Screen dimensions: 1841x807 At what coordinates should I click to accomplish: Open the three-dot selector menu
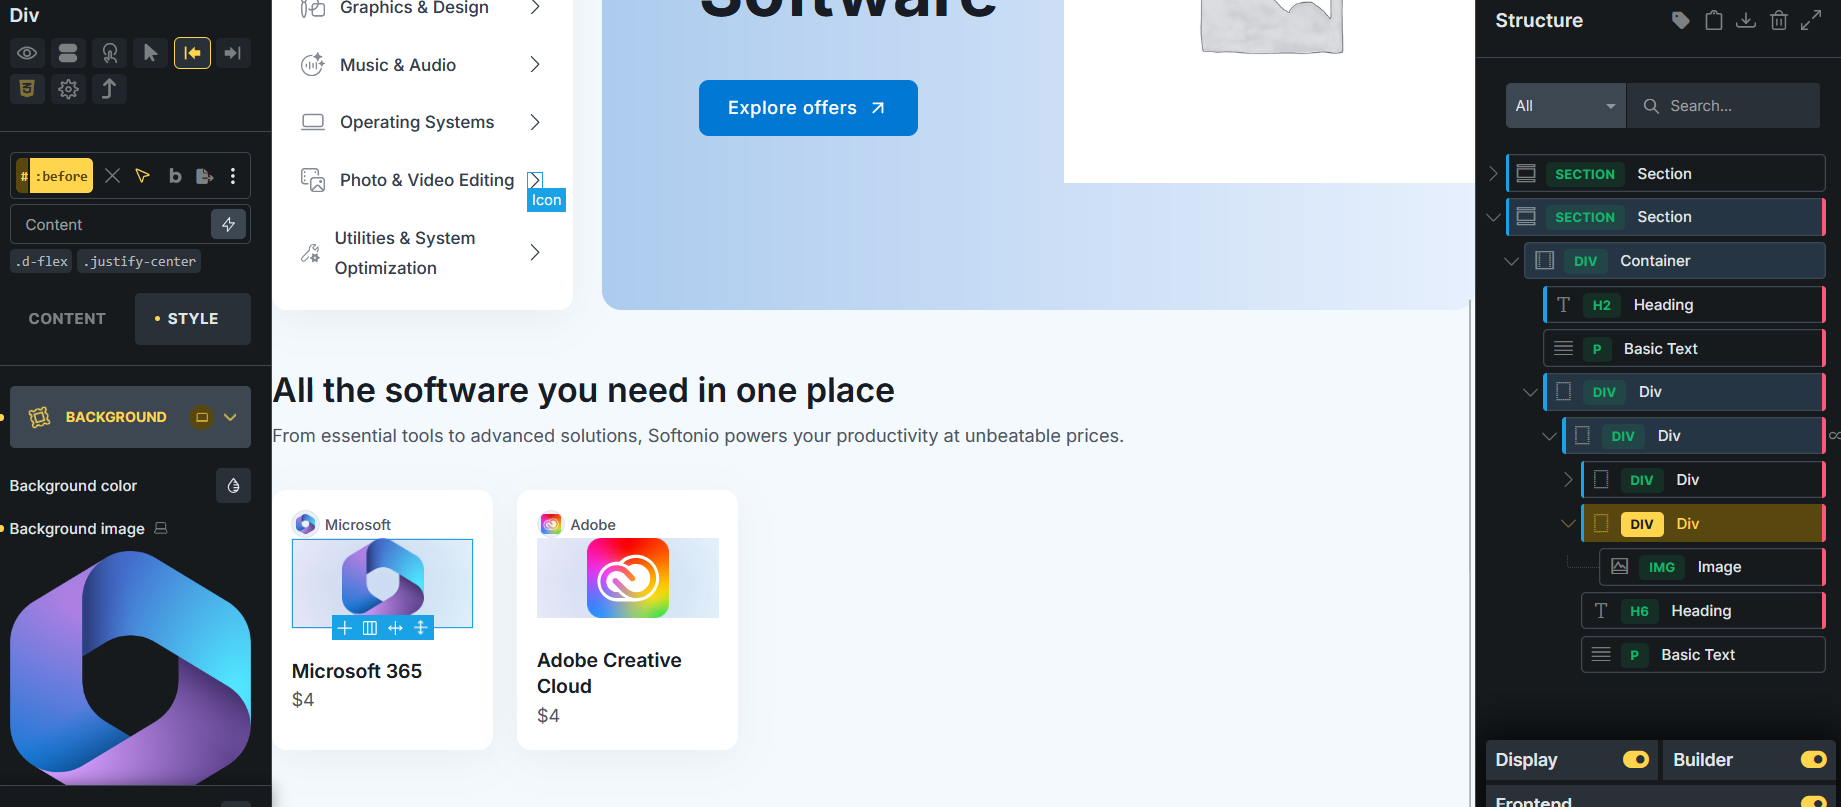click(x=233, y=176)
